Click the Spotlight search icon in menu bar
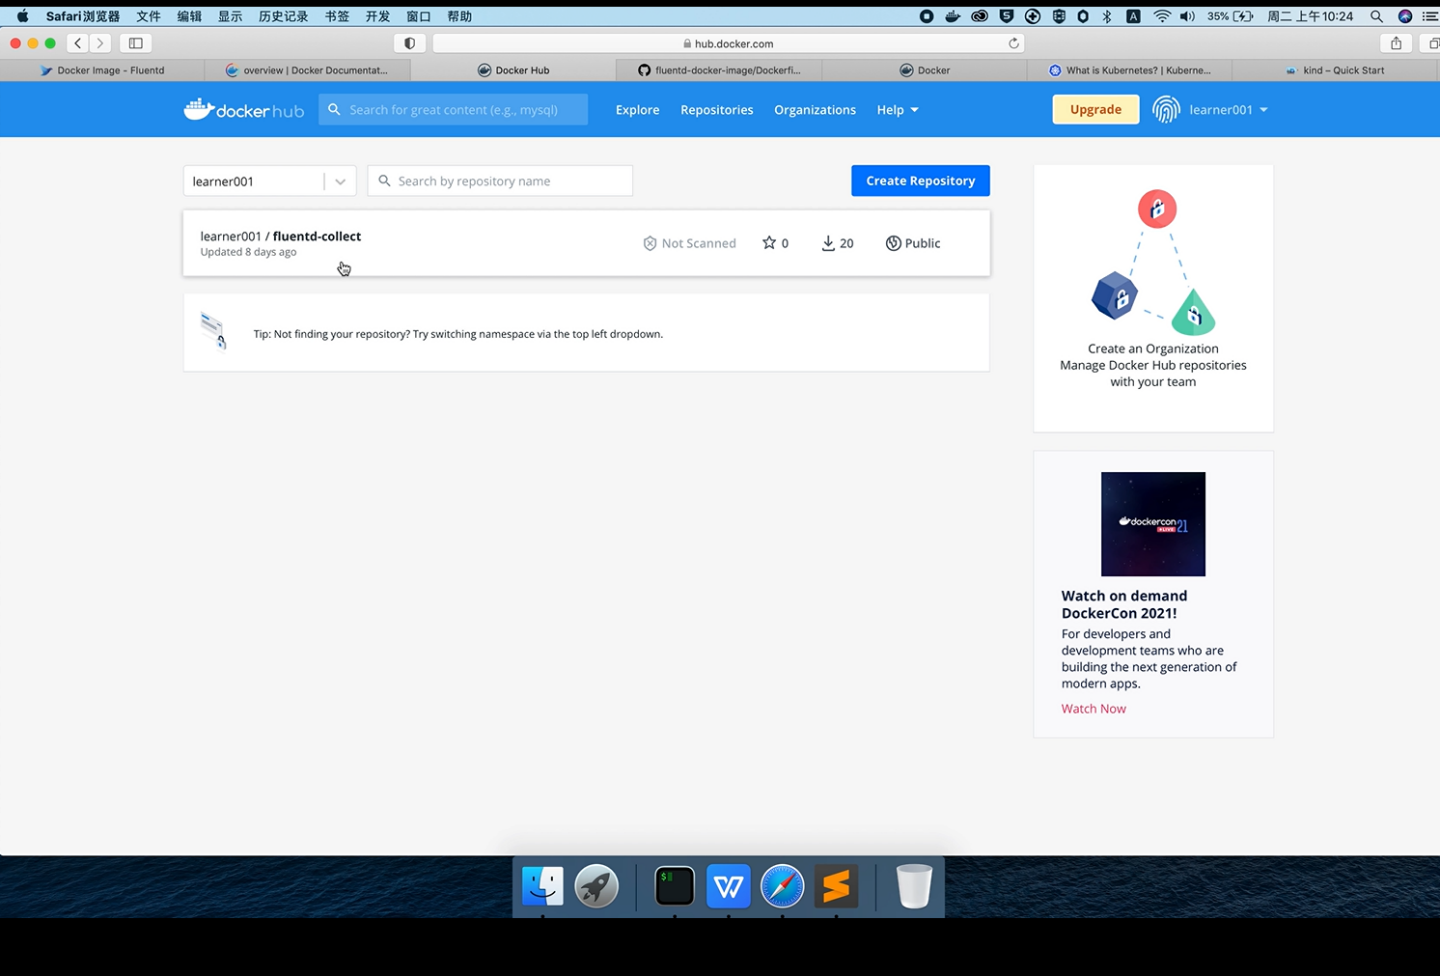The image size is (1440, 976). coord(1377,16)
